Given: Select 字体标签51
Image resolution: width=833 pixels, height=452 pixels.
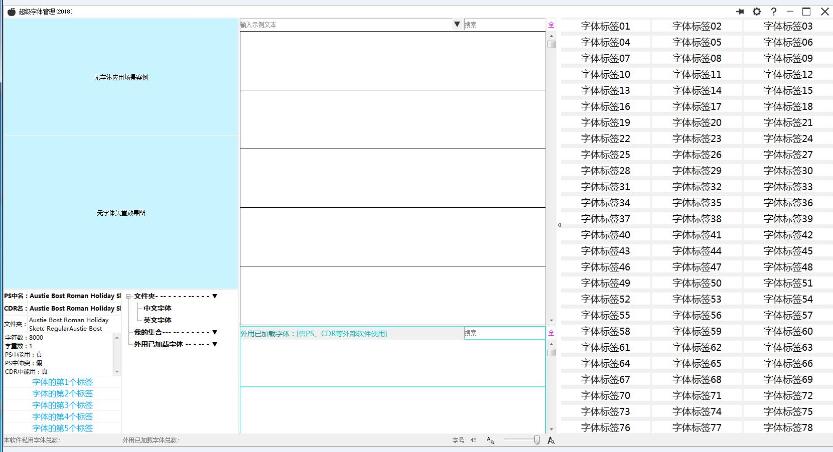Looking at the screenshot, I should pos(788,283).
